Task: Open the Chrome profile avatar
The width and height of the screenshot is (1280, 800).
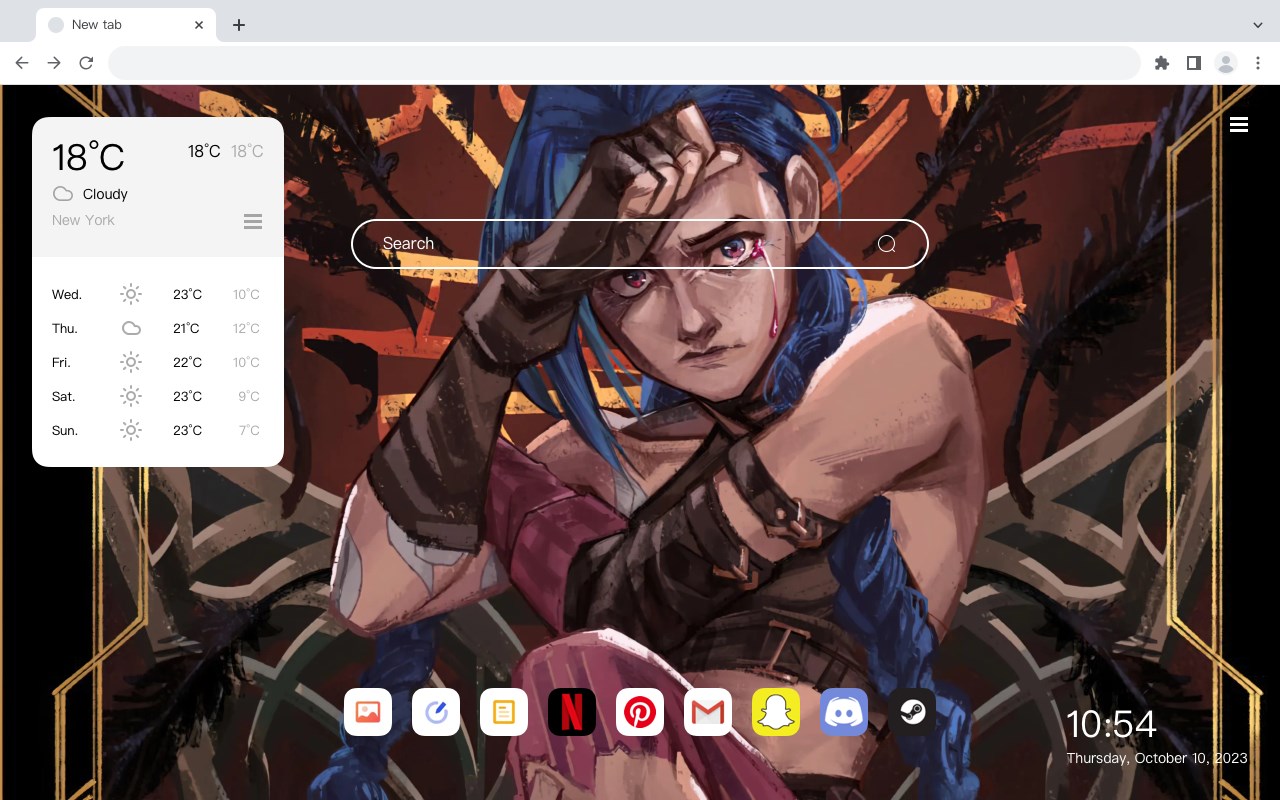Action: pos(1225,63)
